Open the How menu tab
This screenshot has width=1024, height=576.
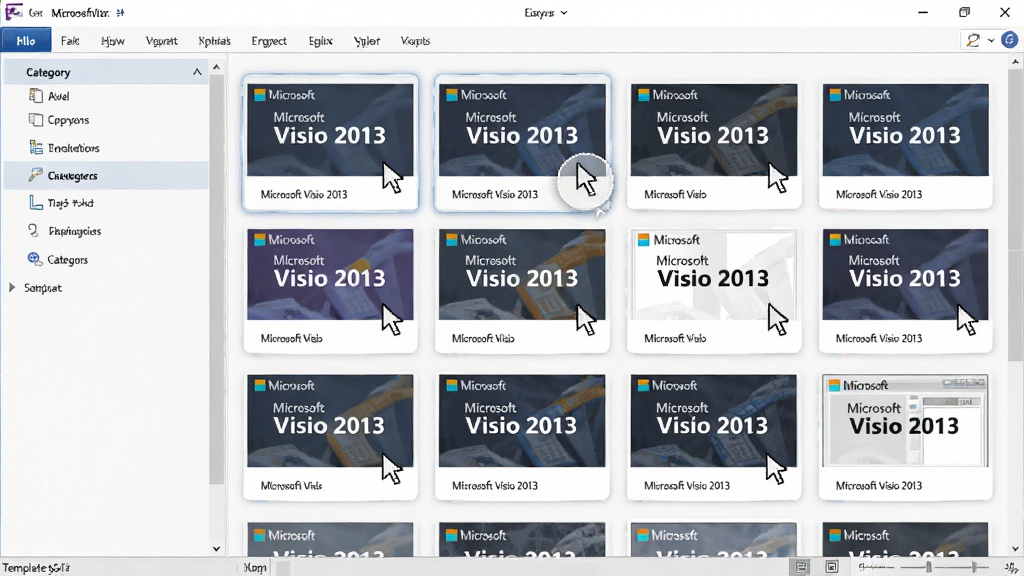[112, 40]
